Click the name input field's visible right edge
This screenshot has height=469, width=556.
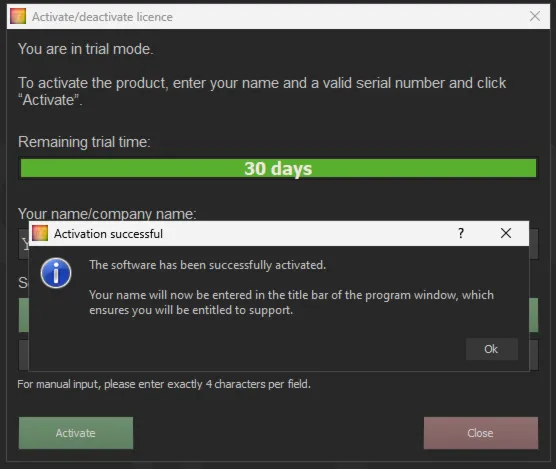coord(534,244)
